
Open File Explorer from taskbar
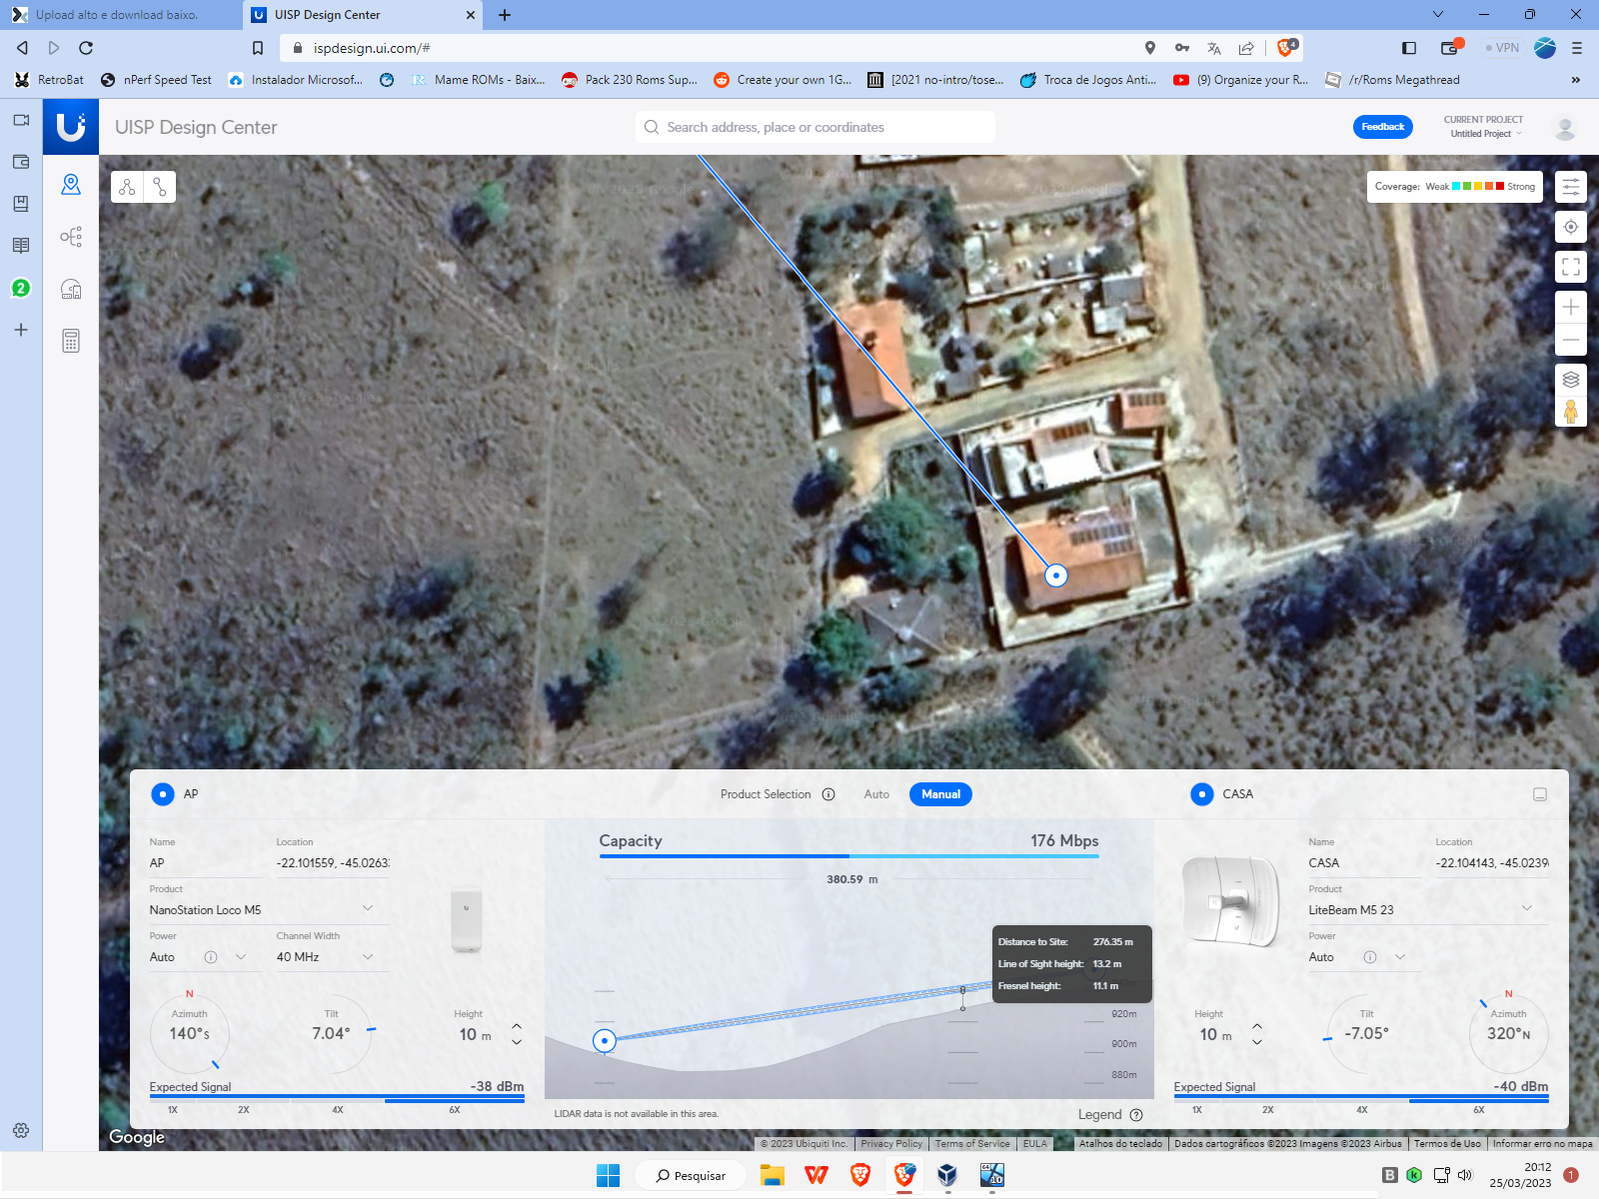(x=772, y=1175)
